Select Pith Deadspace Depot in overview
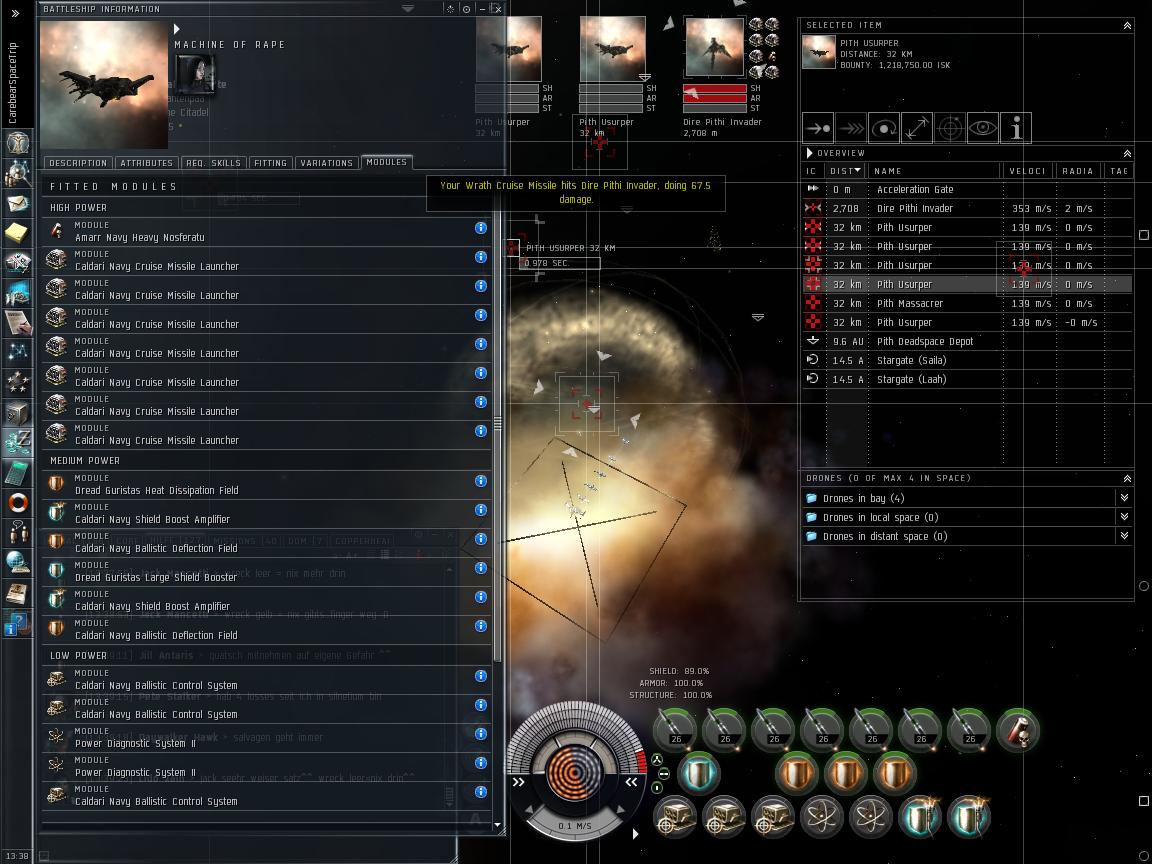The image size is (1152, 864). [x=968, y=342]
